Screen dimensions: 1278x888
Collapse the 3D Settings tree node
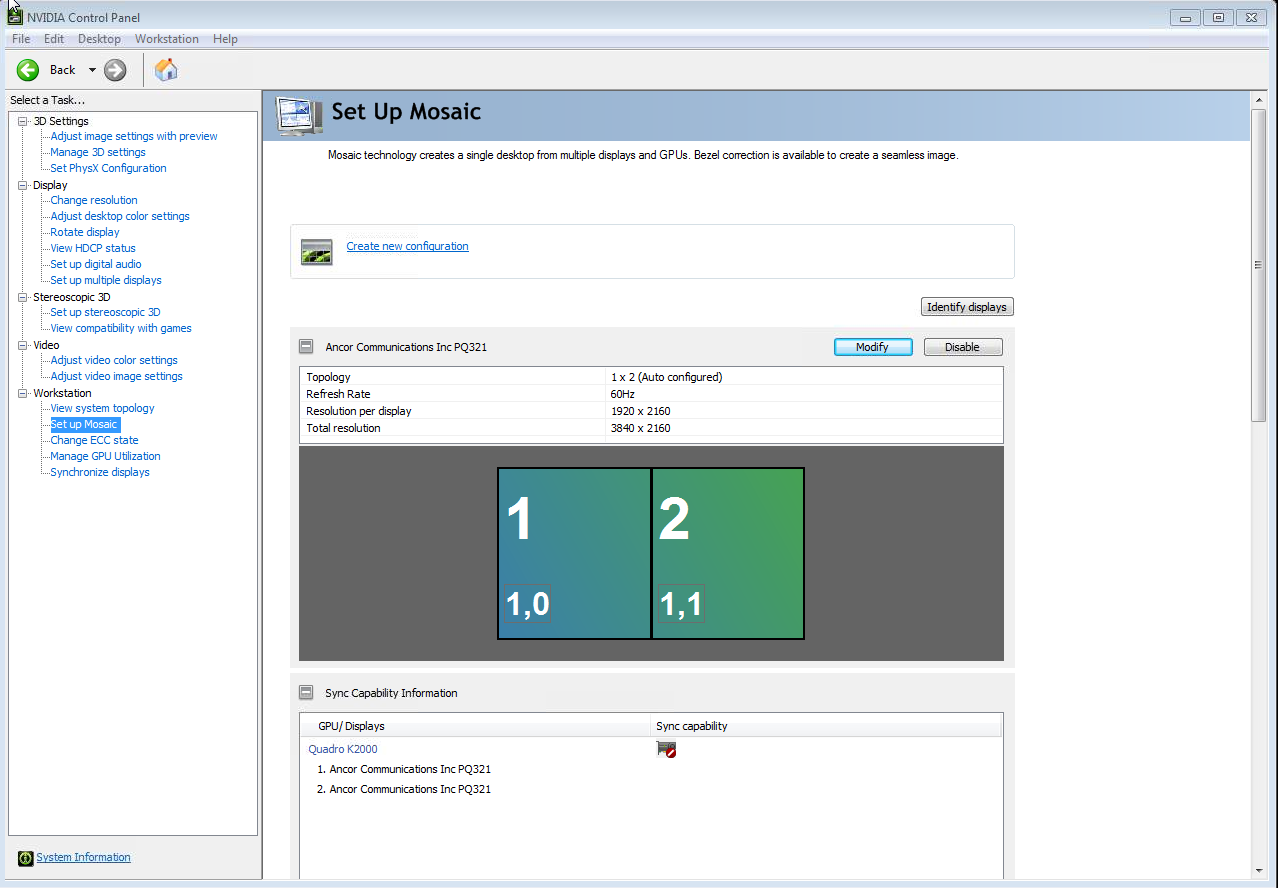pos(23,121)
